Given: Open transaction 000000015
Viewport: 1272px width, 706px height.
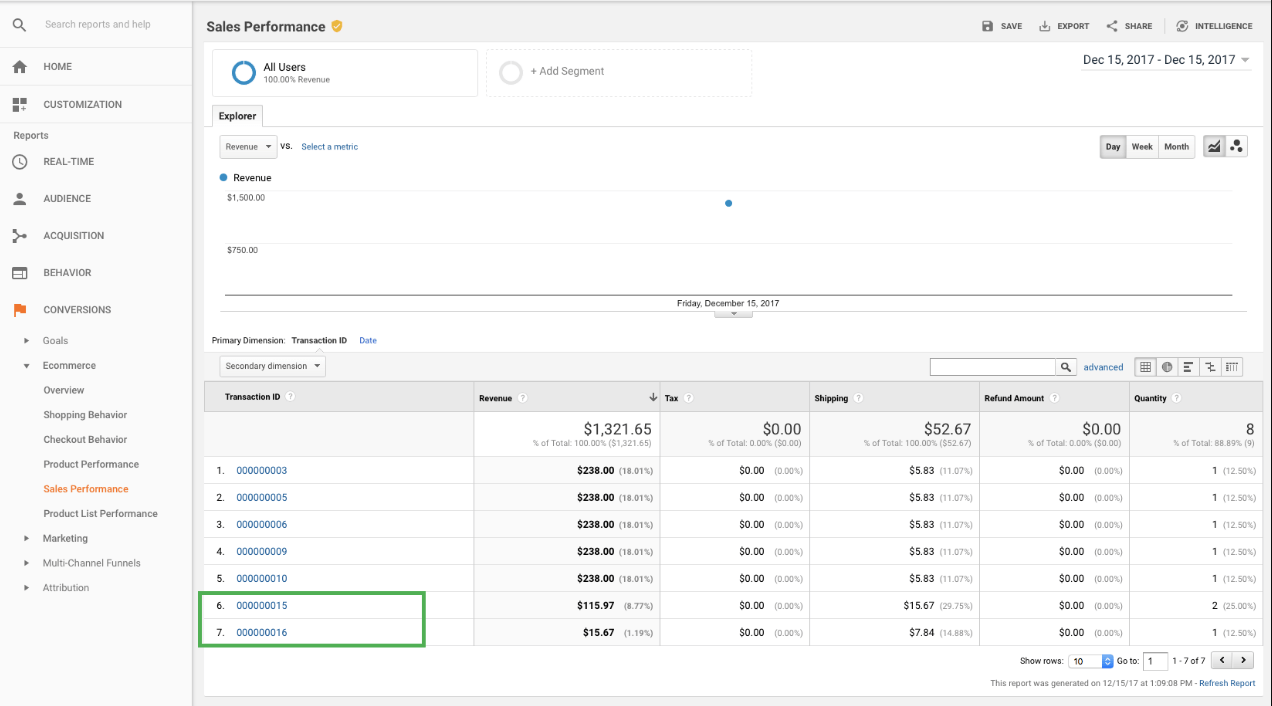Looking at the screenshot, I should click(x=262, y=606).
